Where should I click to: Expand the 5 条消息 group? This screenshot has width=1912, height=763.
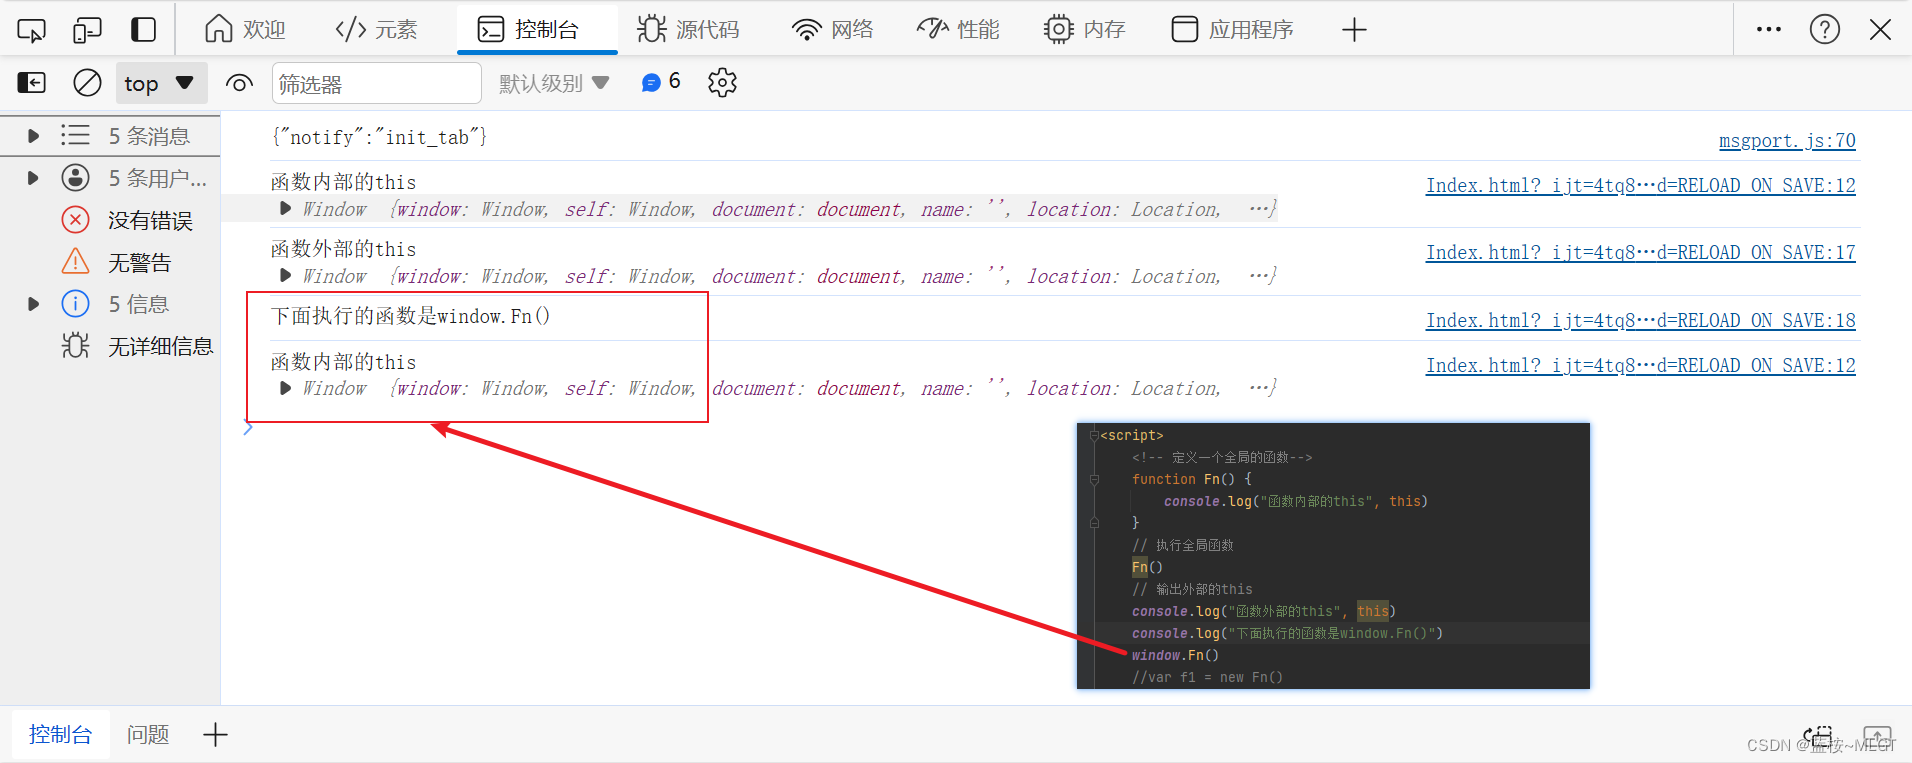click(x=33, y=136)
